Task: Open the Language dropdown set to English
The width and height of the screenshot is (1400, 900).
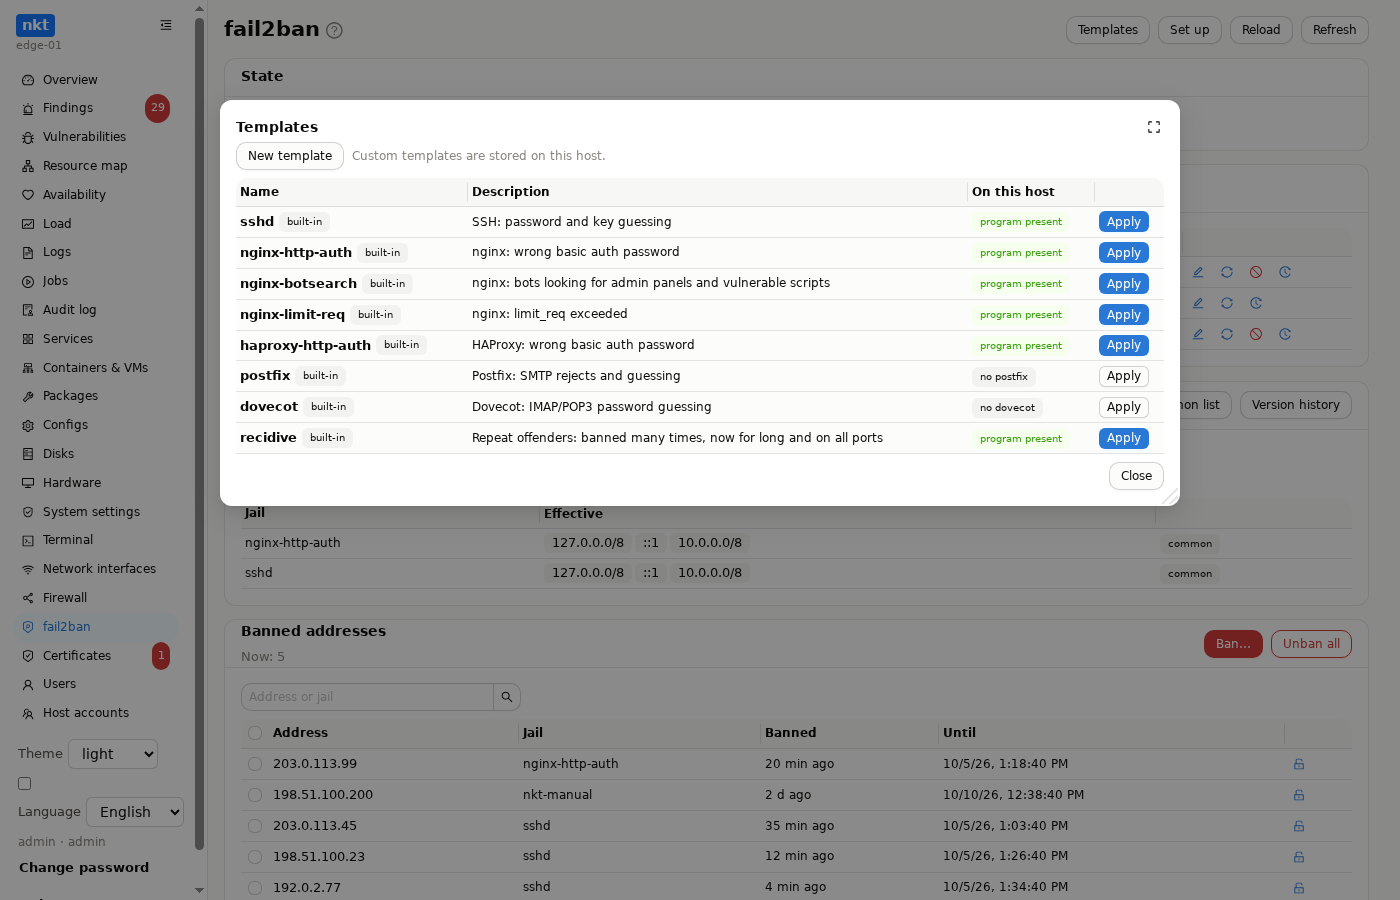Action: [x=135, y=812]
